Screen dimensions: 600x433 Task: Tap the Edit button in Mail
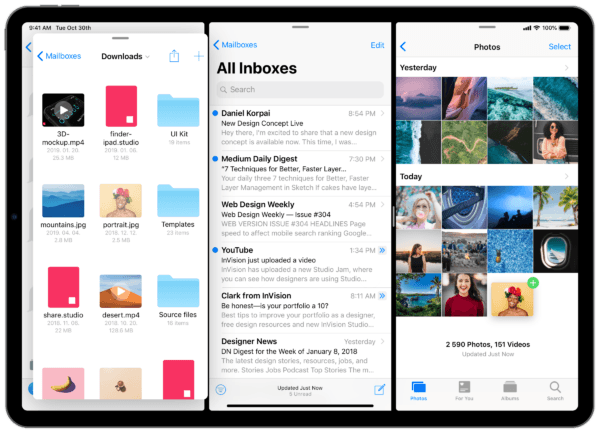377,45
